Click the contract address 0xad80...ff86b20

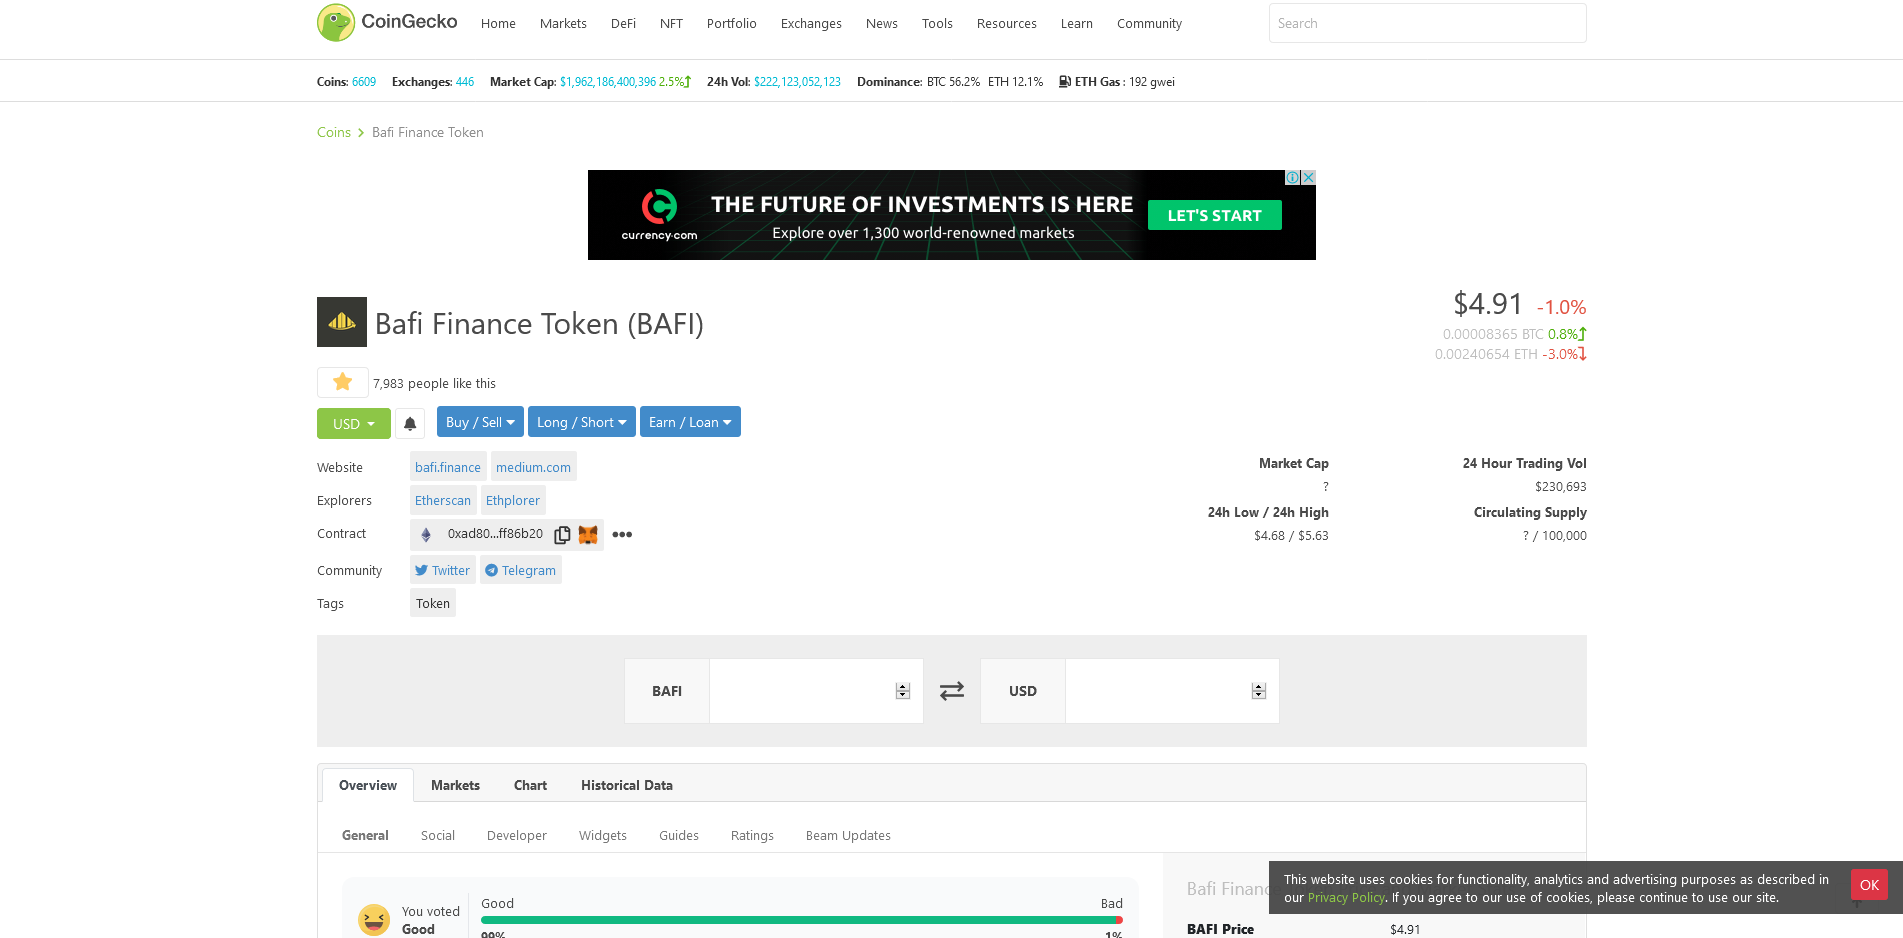click(495, 534)
